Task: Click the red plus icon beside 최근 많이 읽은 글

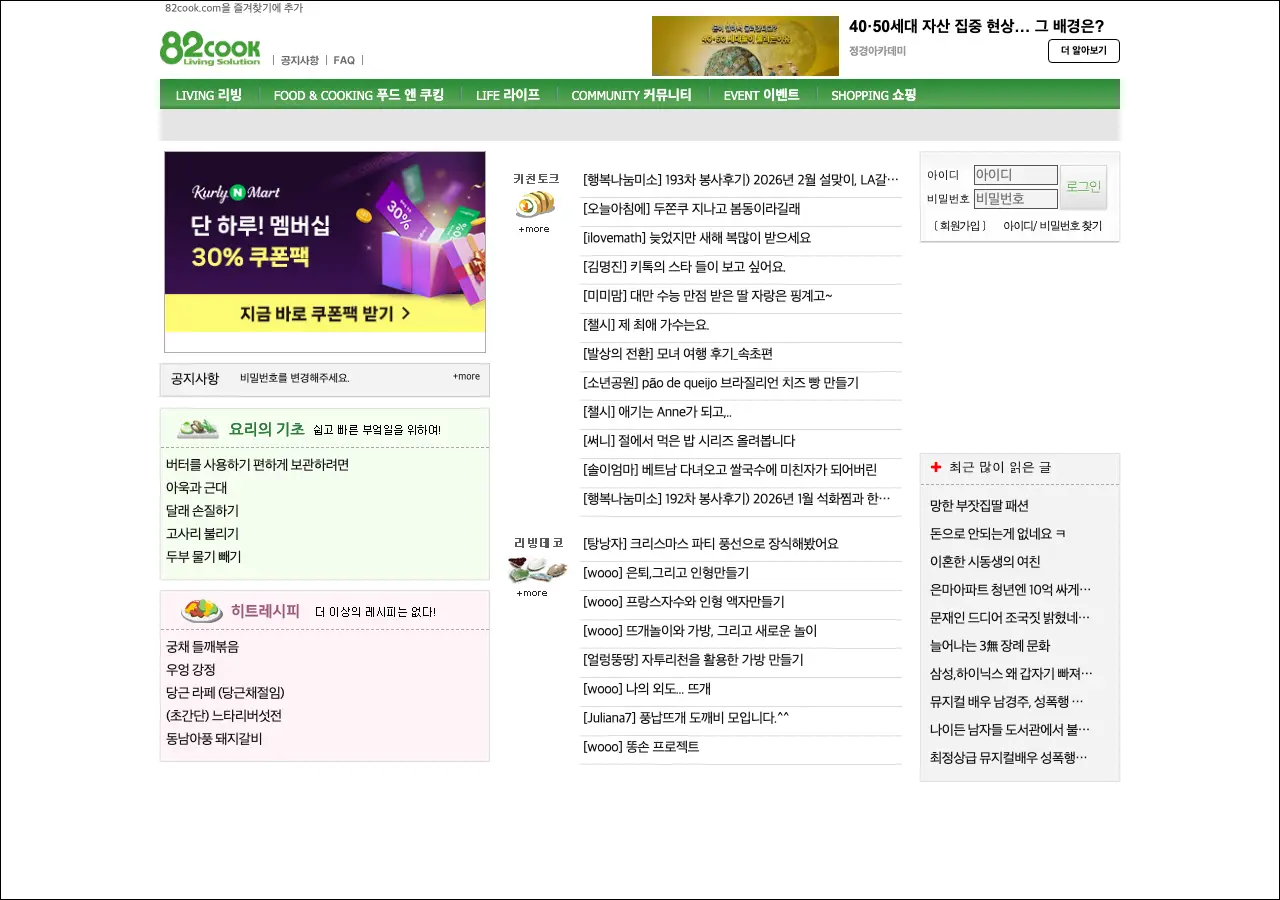Action: (x=936, y=467)
